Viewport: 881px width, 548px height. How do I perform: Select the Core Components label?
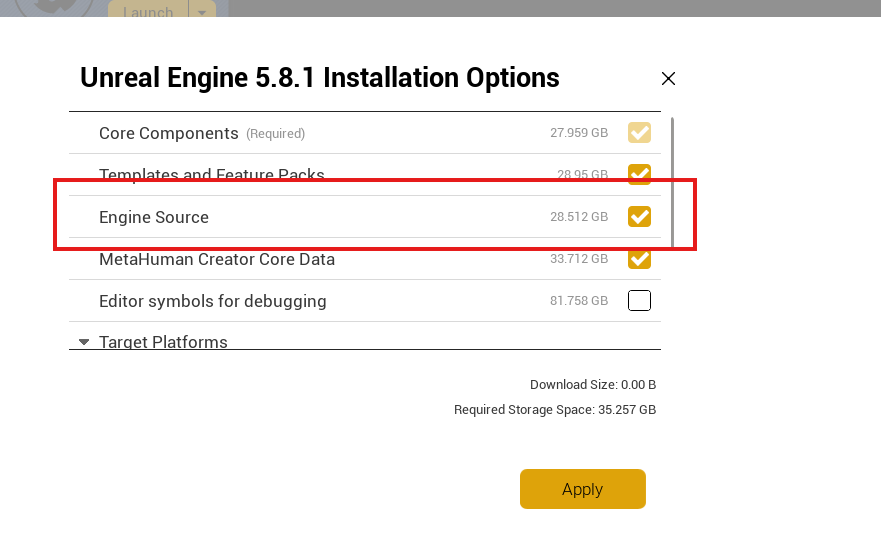169,133
